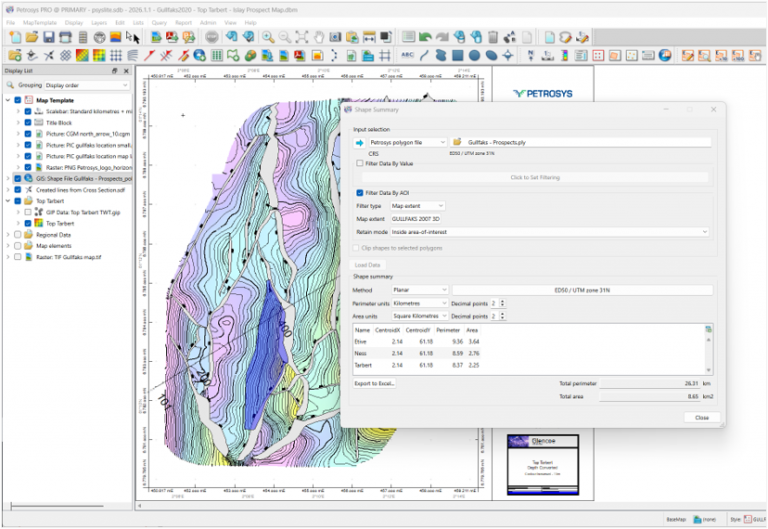Select the Zoom In magnifier tool
Screen dimensions: 768x529
pos(267,37)
